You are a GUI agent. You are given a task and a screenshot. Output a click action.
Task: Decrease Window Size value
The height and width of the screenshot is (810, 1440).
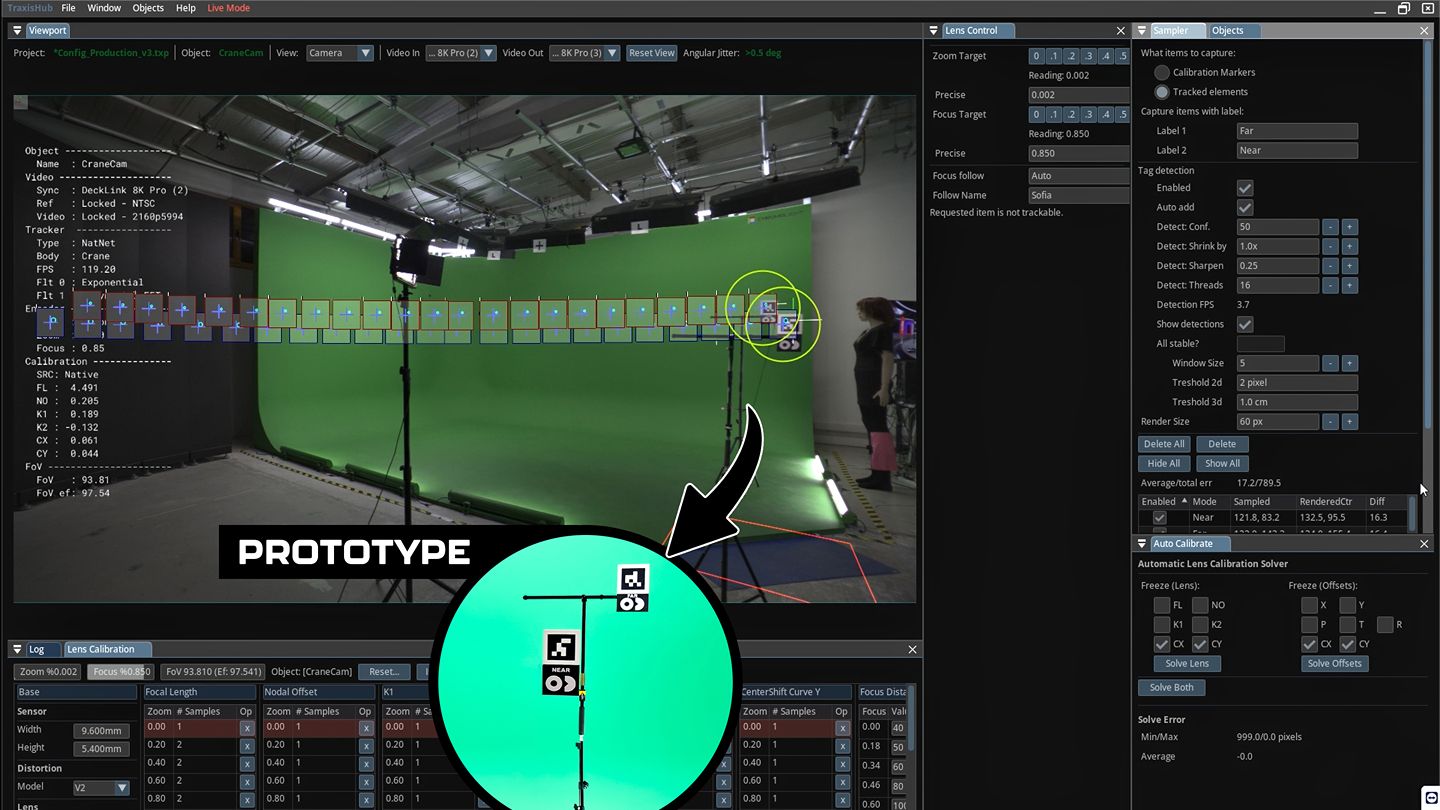click(x=1330, y=364)
